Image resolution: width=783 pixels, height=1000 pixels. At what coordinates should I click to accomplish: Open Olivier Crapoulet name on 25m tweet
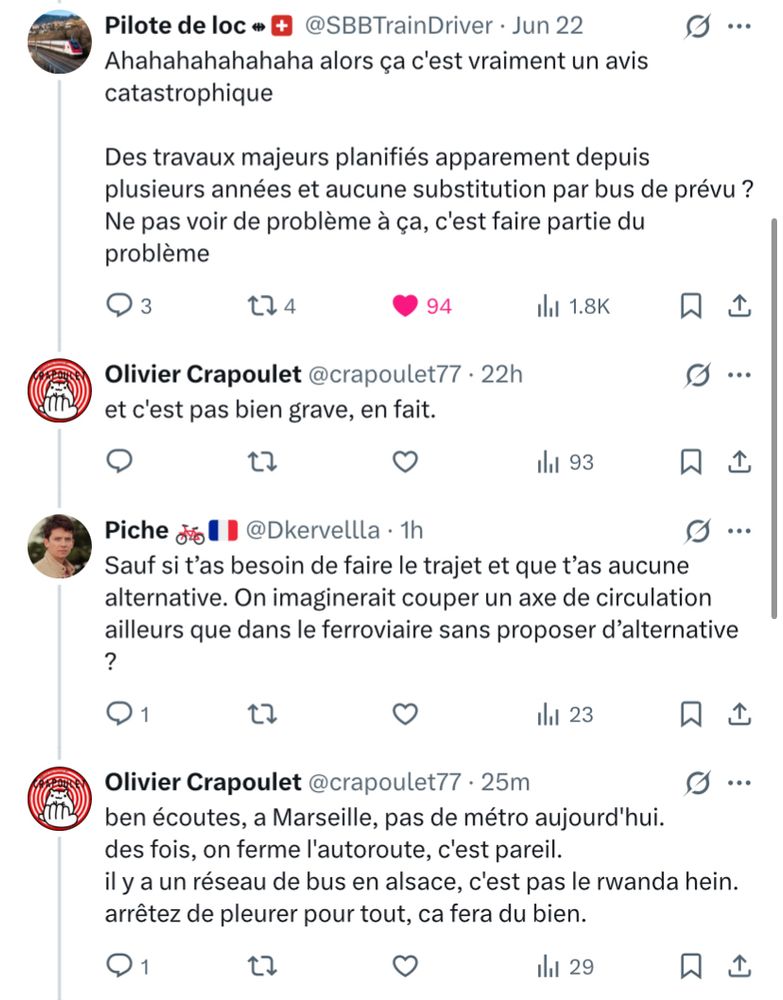click(203, 782)
